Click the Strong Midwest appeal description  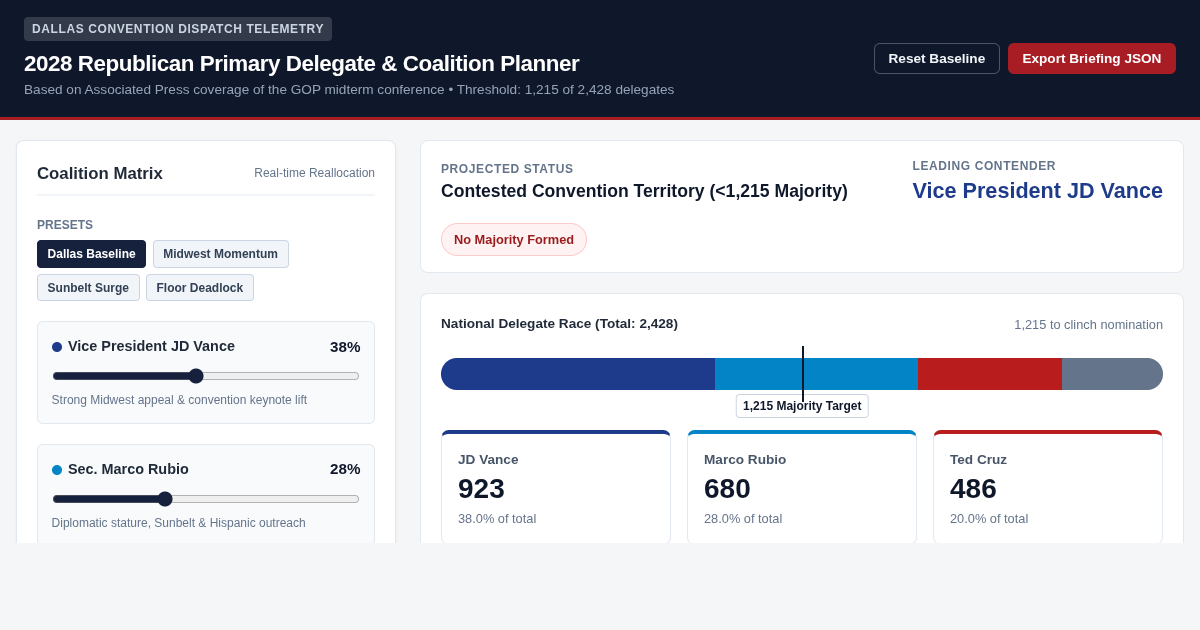click(x=179, y=400)
